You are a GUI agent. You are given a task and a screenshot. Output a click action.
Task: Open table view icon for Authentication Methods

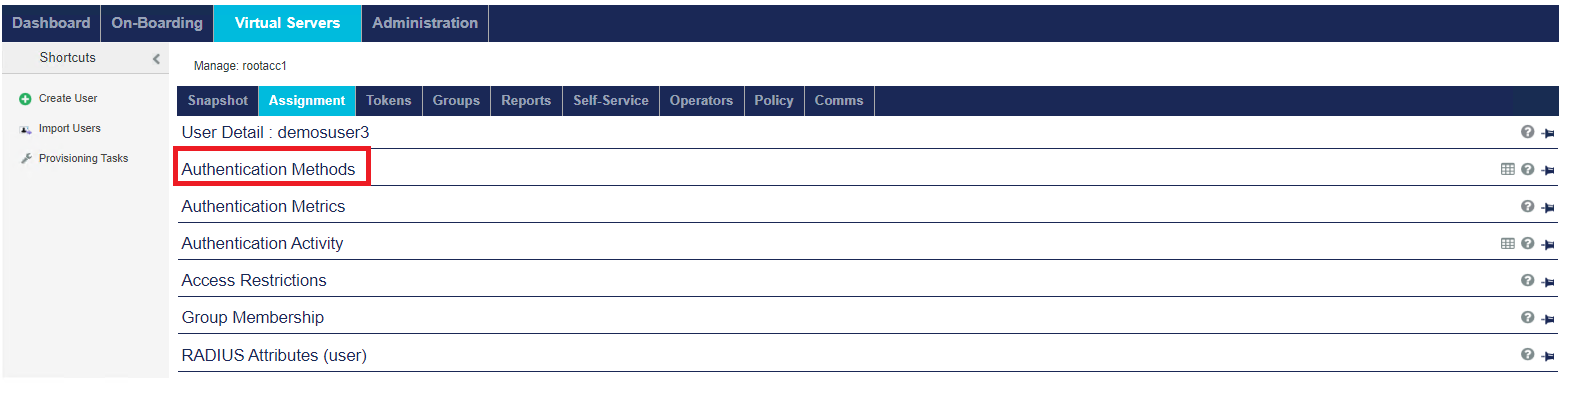[x=1508, y=169]
